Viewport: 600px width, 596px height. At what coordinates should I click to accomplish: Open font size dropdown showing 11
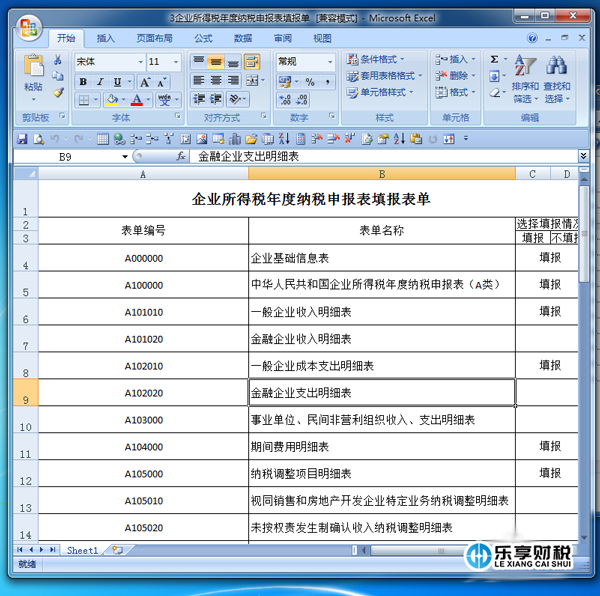coord(176,62)
